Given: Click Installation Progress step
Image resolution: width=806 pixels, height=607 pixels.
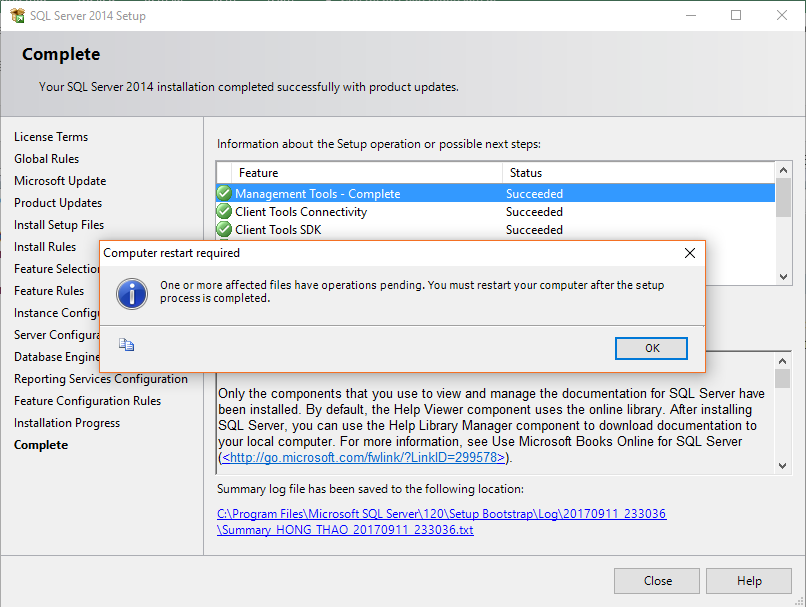Looking at the screenshot, I should click(x=67, y=423).
